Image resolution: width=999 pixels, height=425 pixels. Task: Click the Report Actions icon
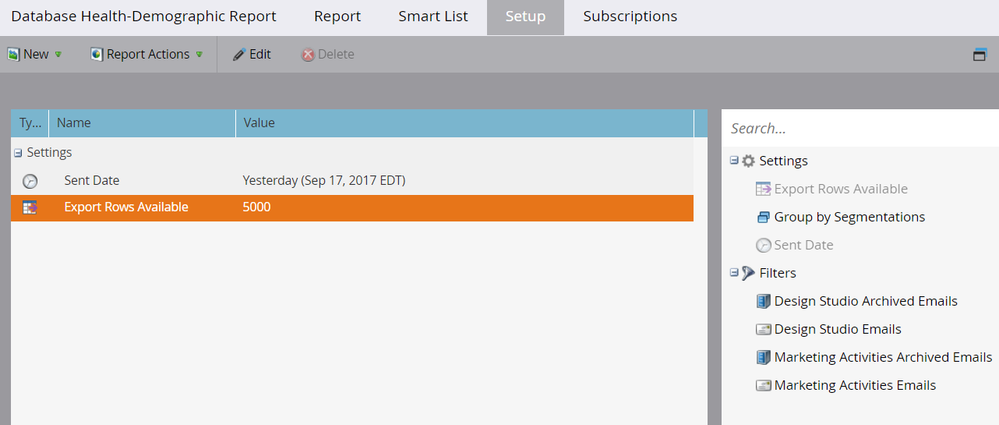coord(97,55)
